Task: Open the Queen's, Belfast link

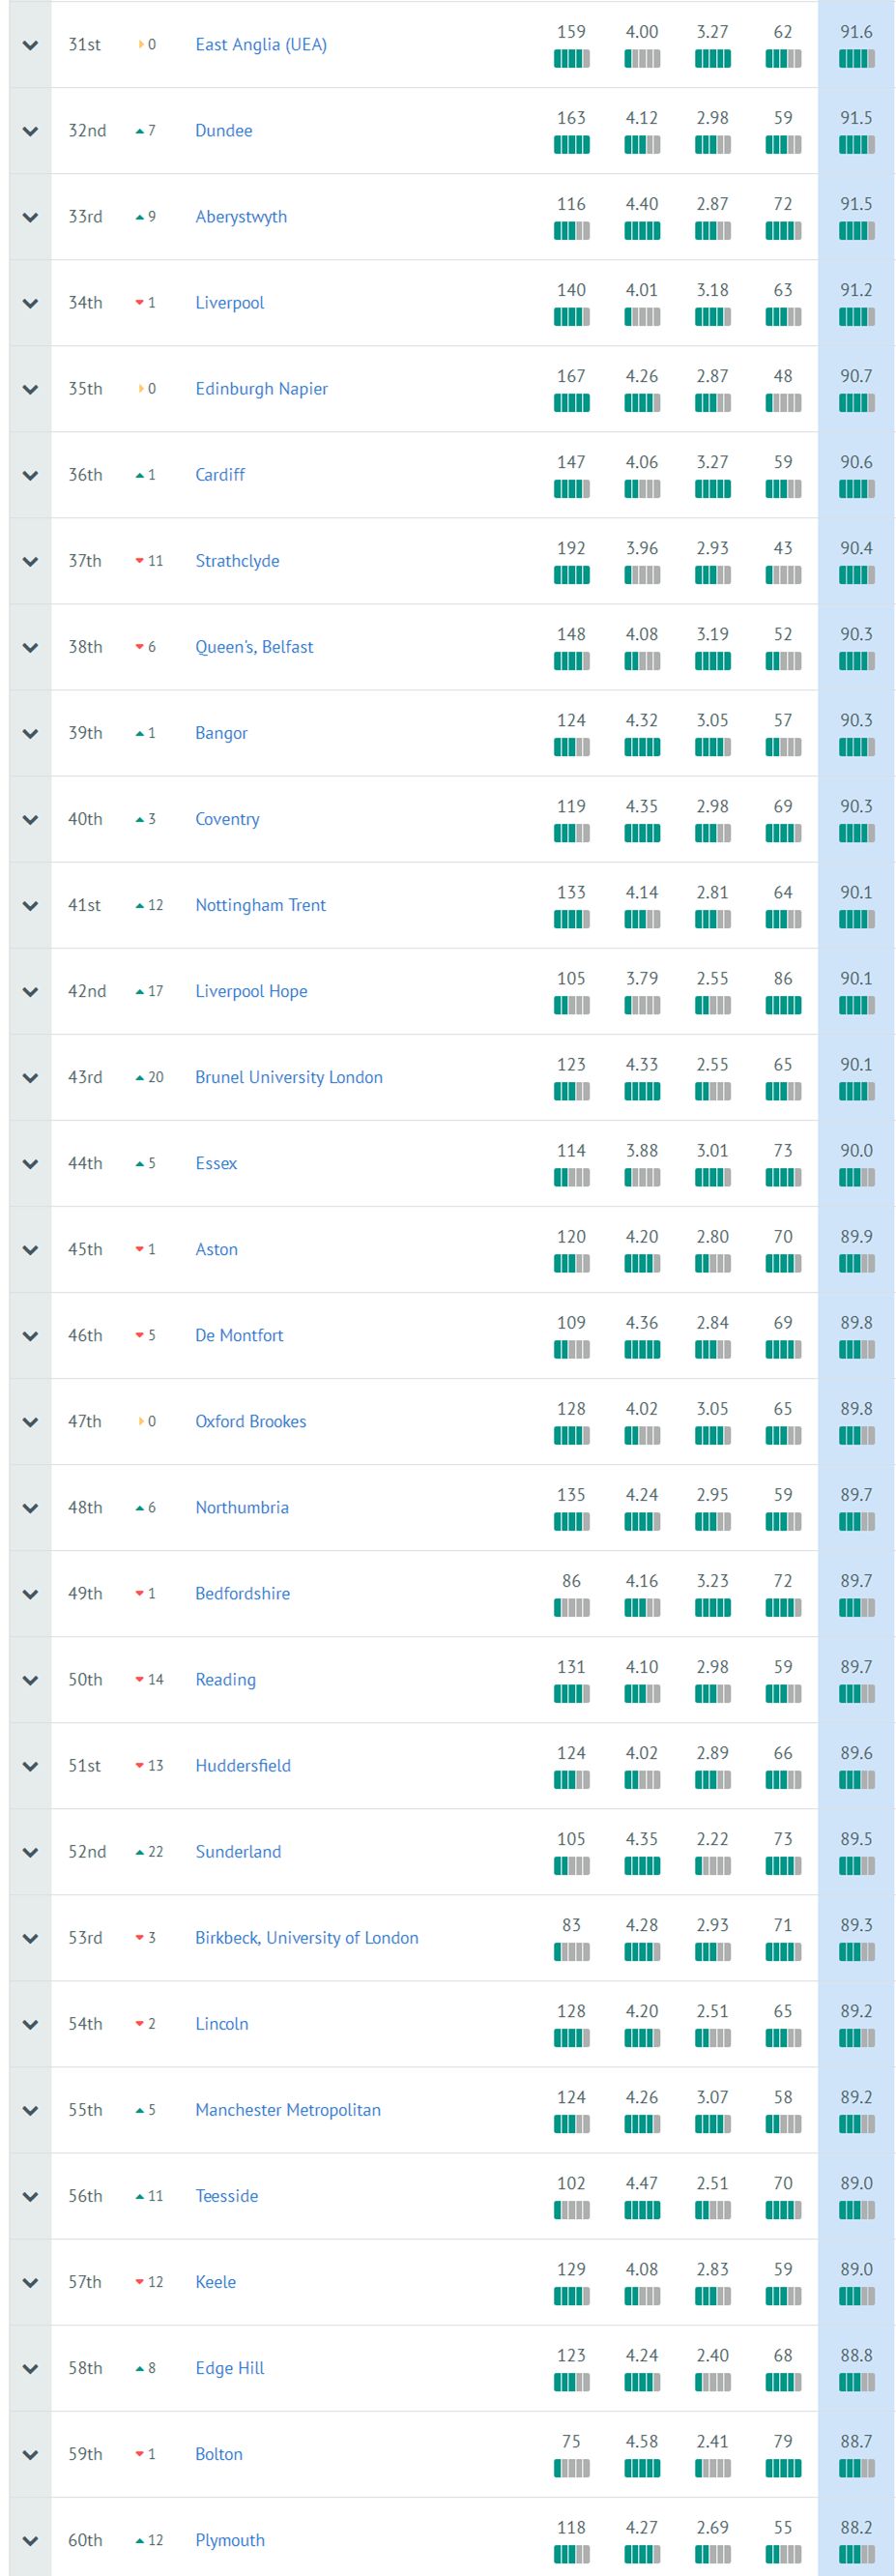Action: (254, 647)
